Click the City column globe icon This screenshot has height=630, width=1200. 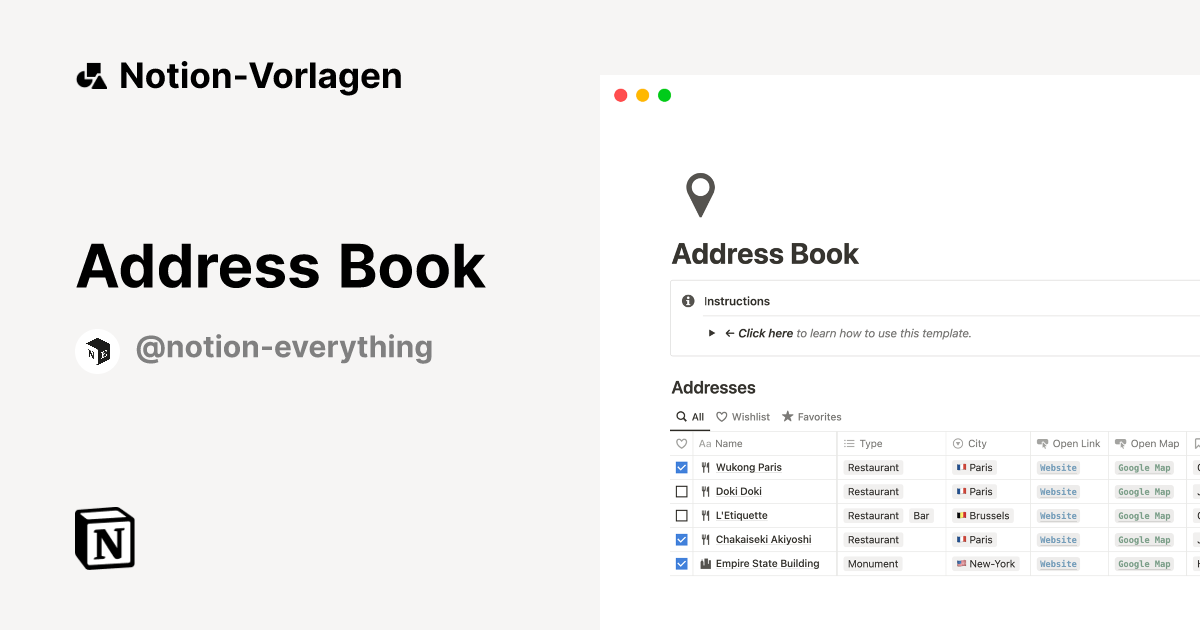957,443
